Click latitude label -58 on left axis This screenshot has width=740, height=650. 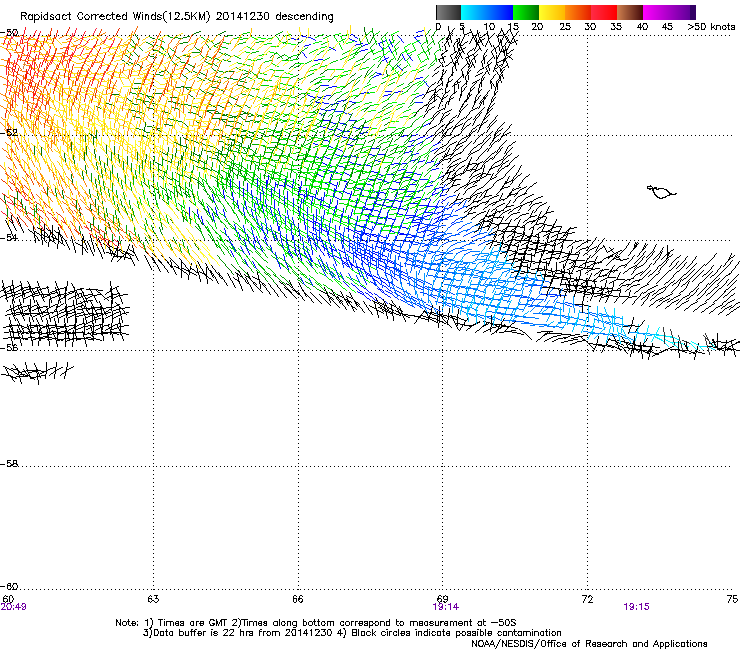(9, 464)
